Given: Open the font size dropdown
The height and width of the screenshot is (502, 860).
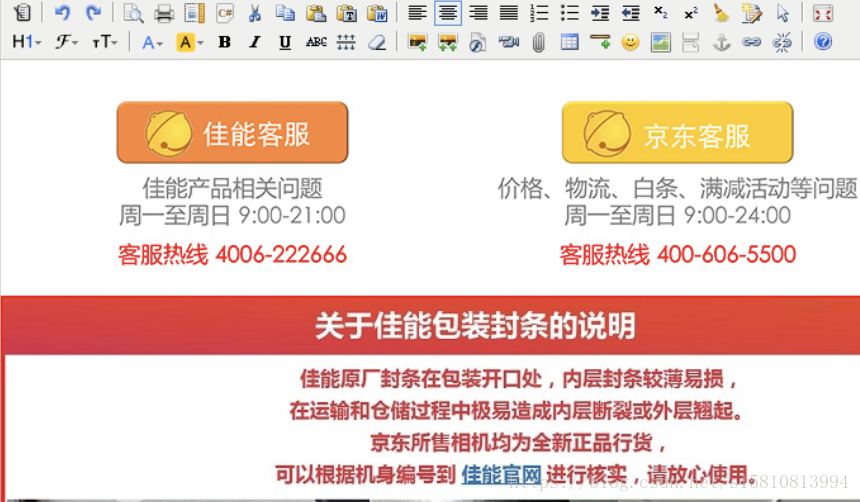Looking at the screenshot, I should [105, 42].
